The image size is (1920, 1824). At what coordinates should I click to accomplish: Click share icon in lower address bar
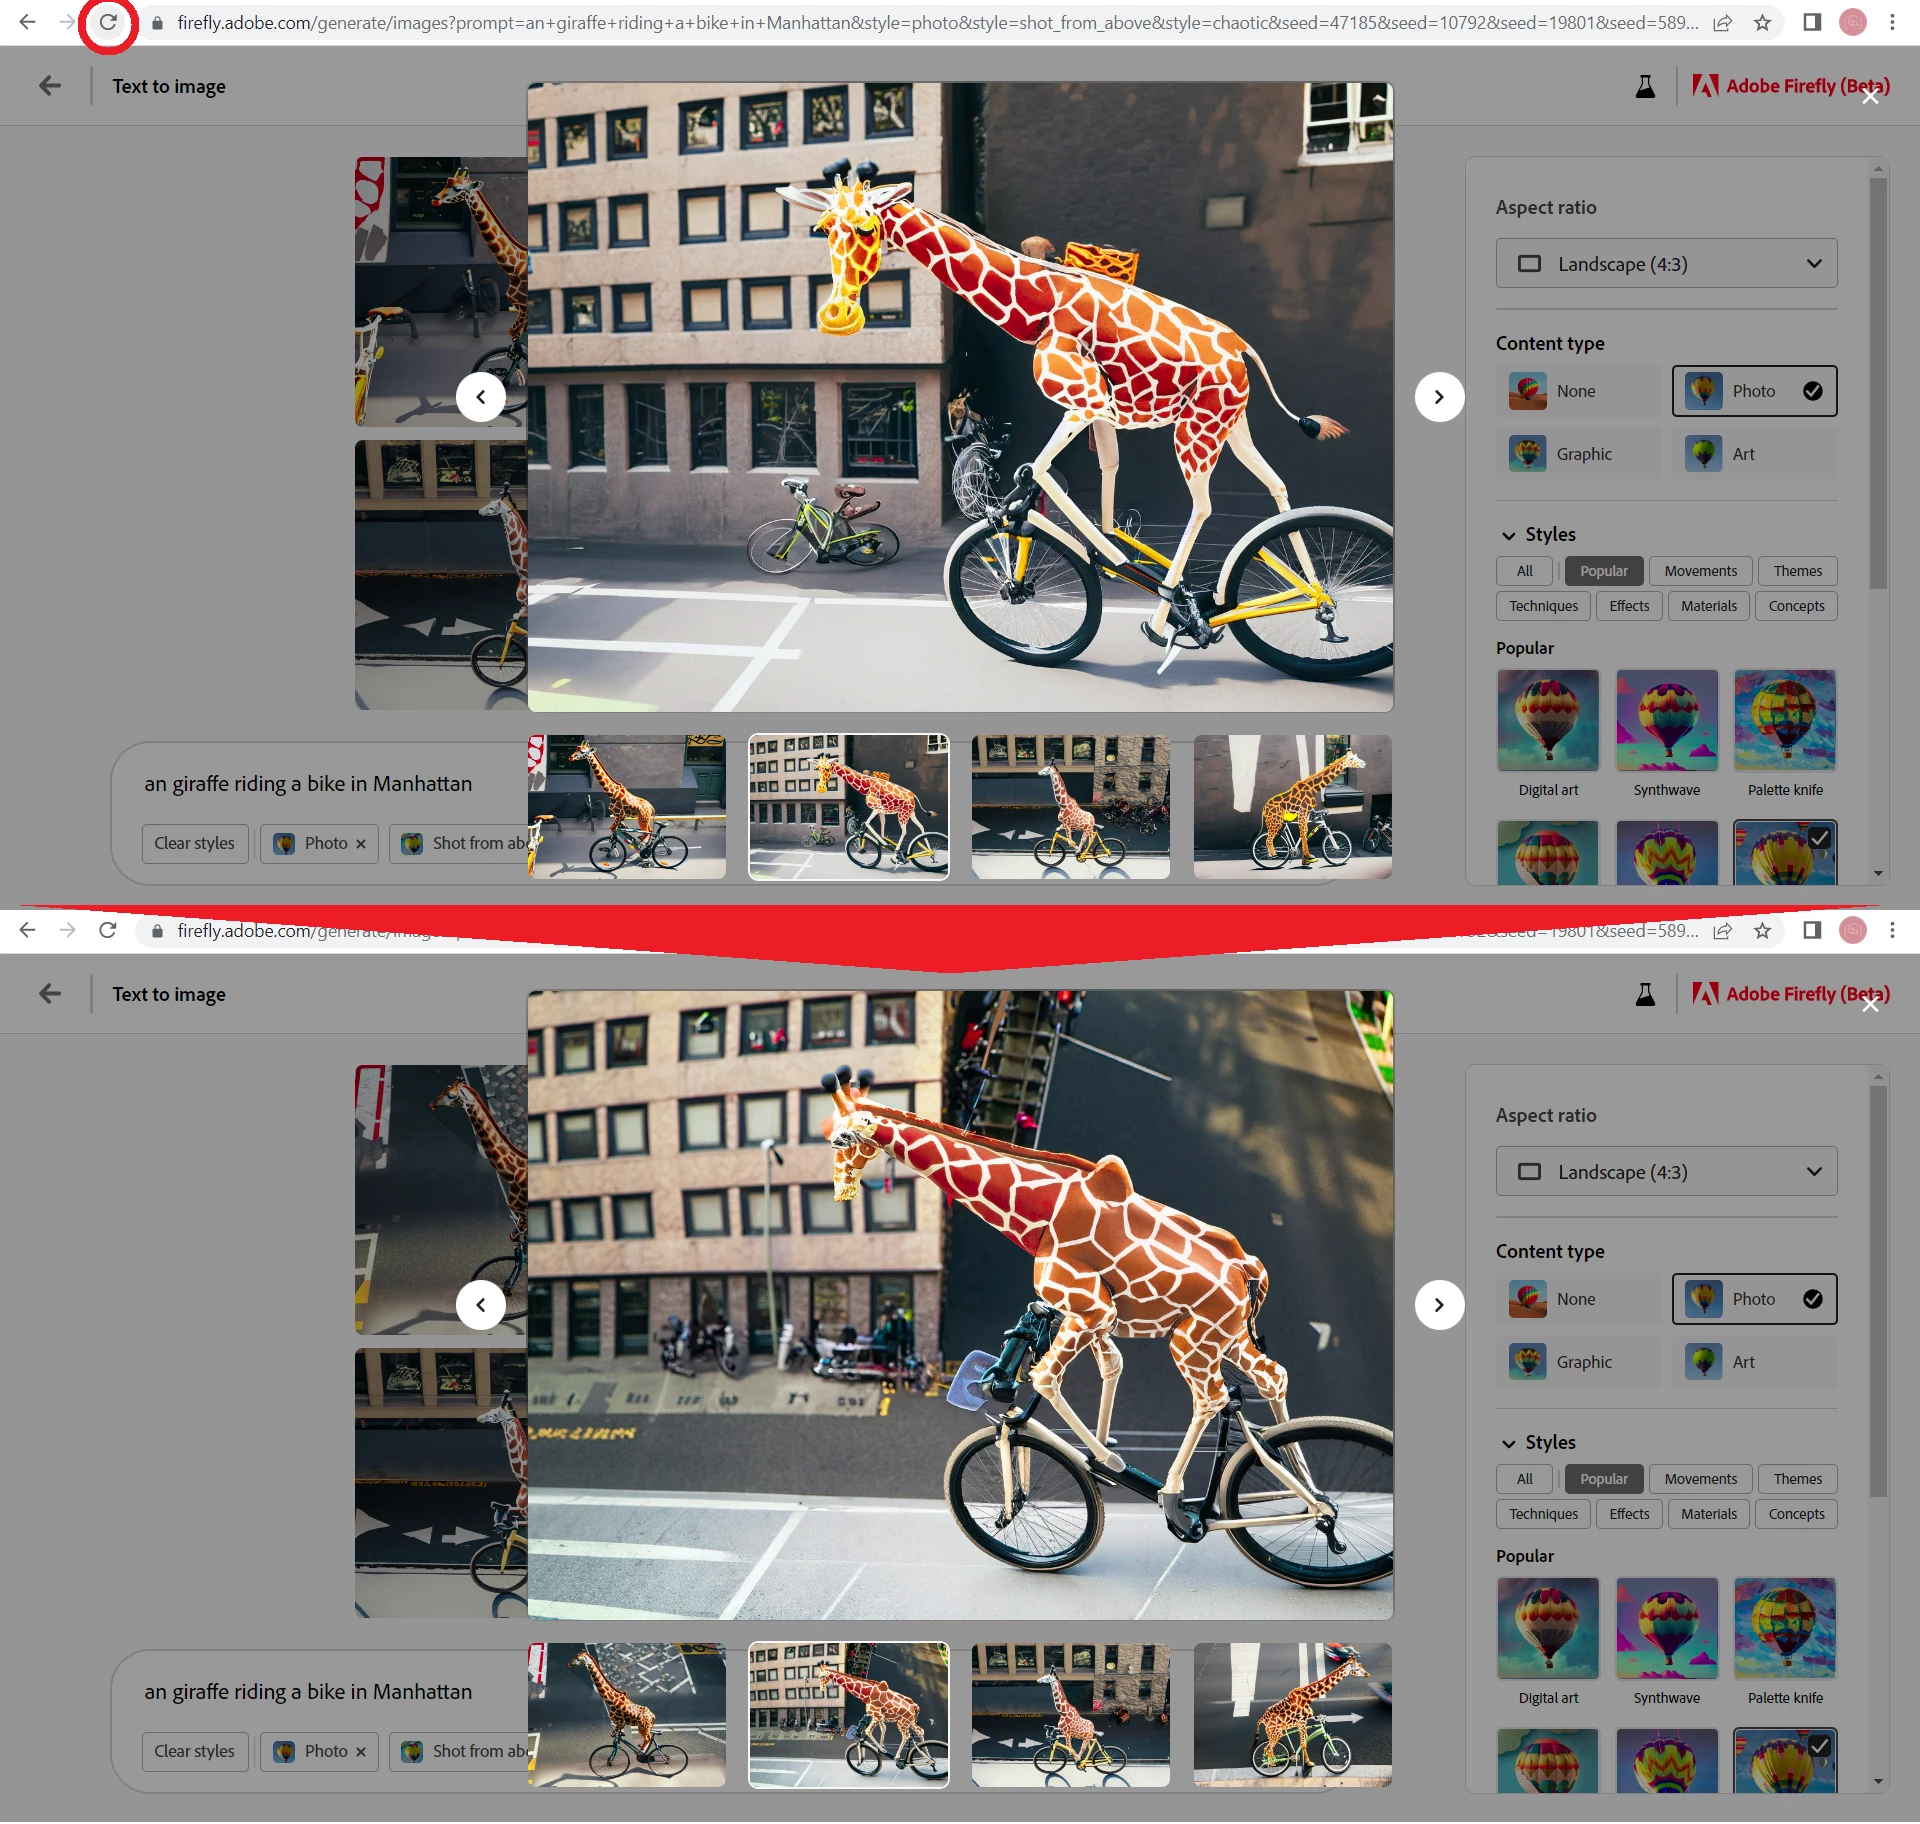(1722, 931)
